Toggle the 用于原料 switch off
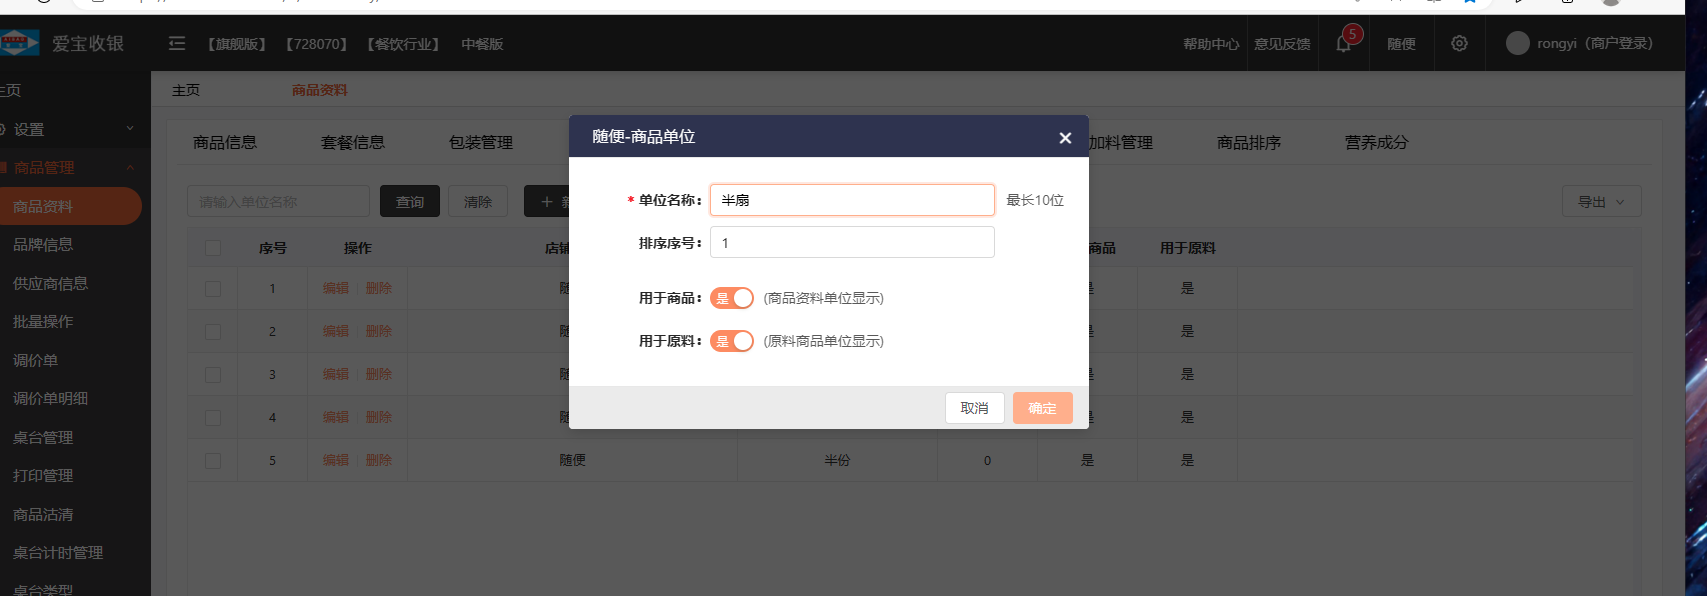Image resolution: width=1707 pixels, height=596 pixels. point(732,341)
